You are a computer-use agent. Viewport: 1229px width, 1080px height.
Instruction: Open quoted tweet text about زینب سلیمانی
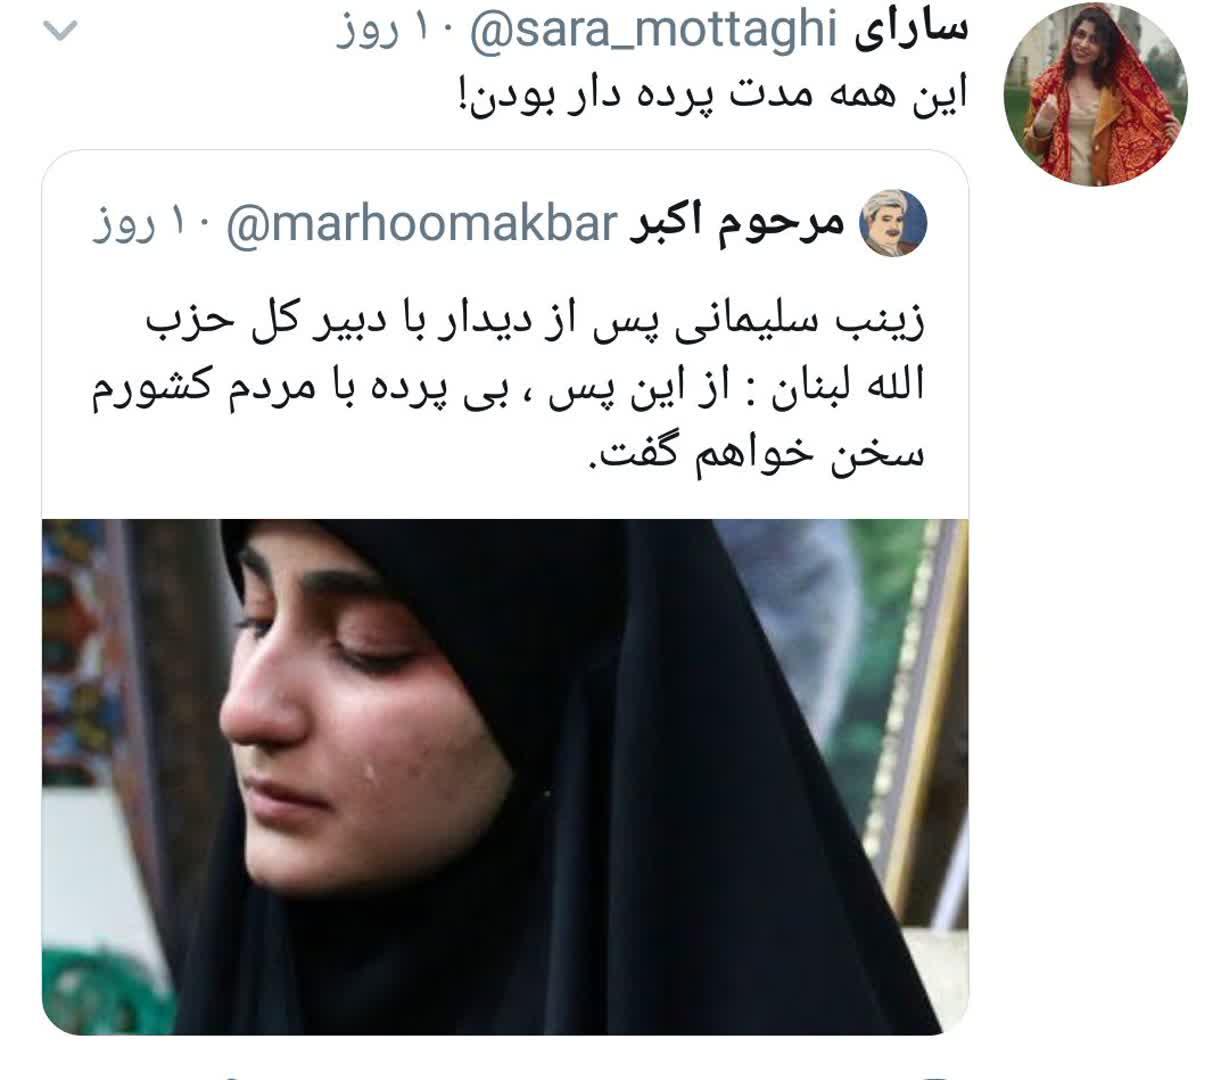click(507, 389)
